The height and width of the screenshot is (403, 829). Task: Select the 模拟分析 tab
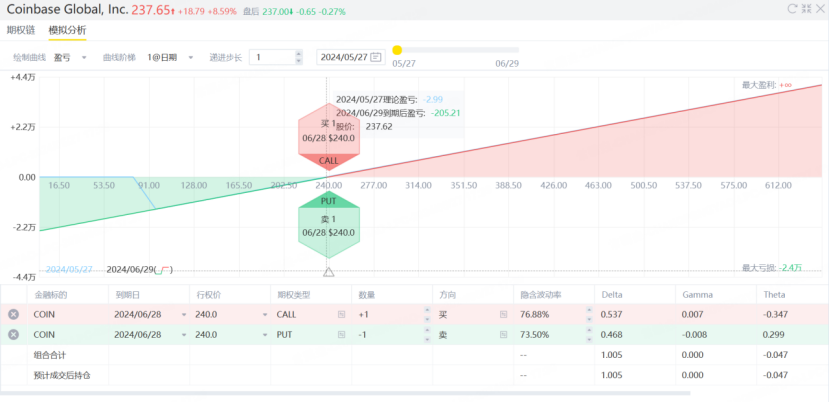(x=67, y=30)
